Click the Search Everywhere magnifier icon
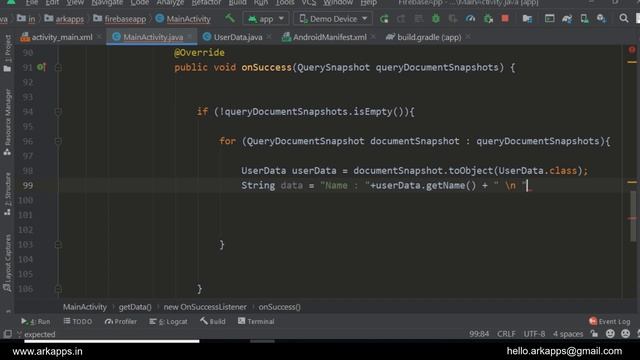Screen dimensions: 640x360 [x=624, y=18]
